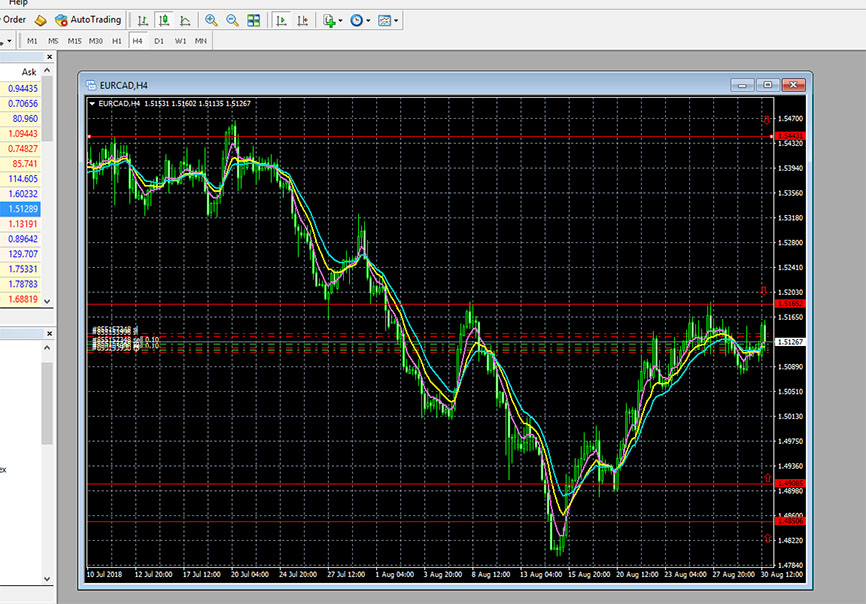The image size is (866, 604).
Task: Click the H1 timeframe button
Action: point(117,41)
